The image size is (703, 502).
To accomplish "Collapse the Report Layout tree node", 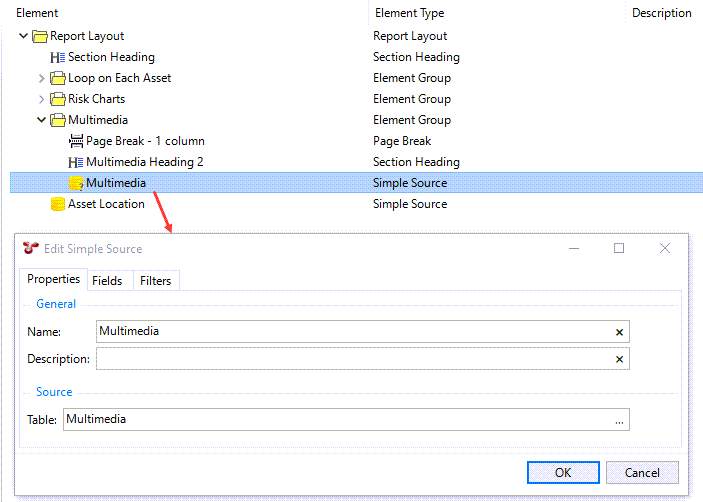I will [24, 35].
